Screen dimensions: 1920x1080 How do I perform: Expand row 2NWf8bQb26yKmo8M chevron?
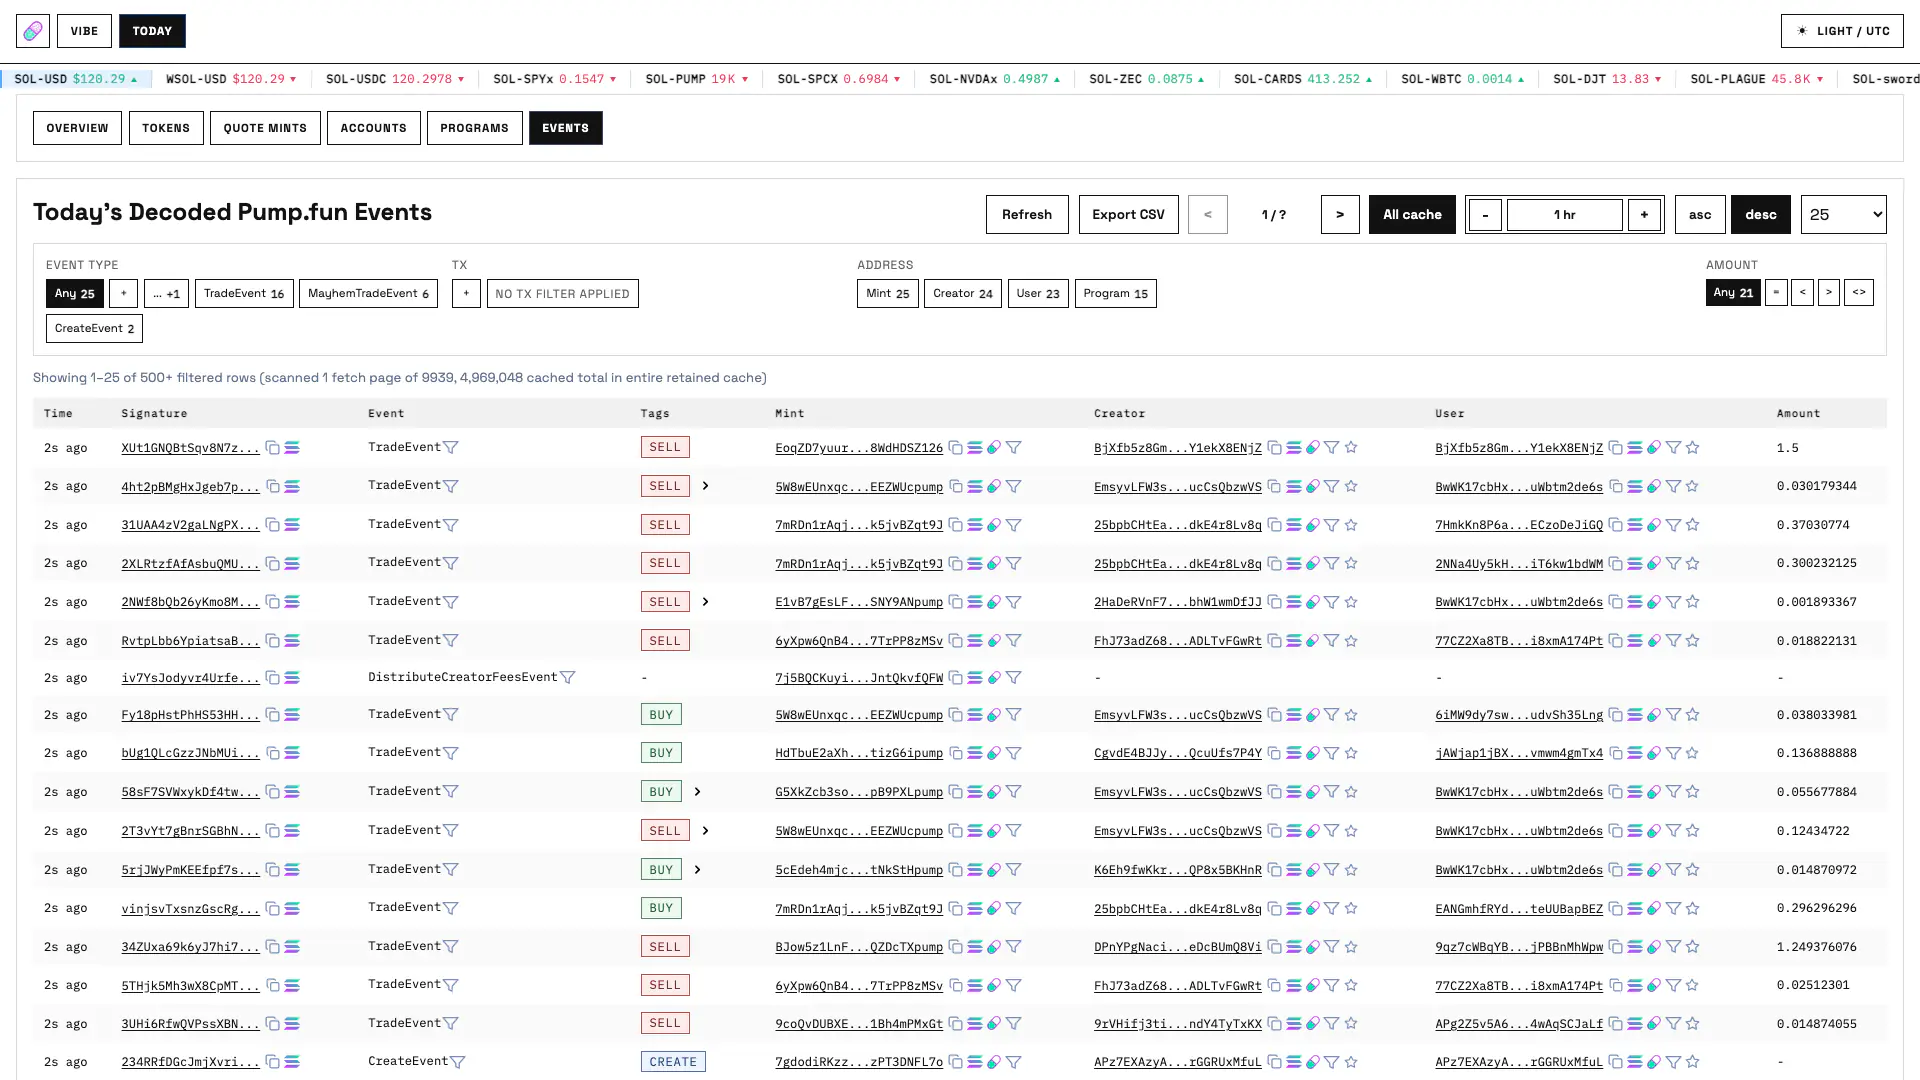705,602
